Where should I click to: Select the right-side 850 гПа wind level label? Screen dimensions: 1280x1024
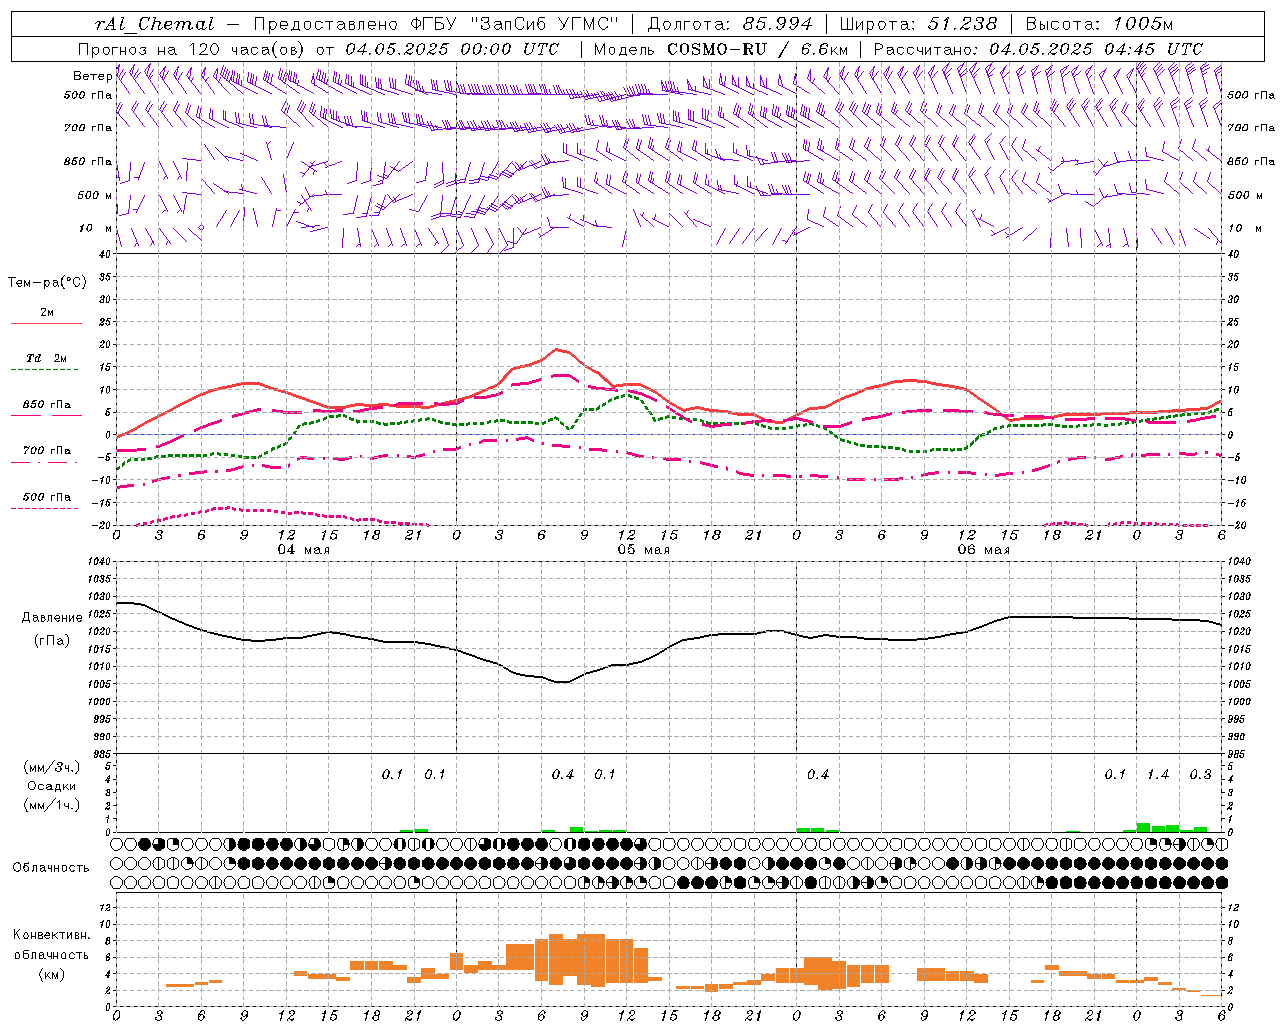[x=1251, y=161]
